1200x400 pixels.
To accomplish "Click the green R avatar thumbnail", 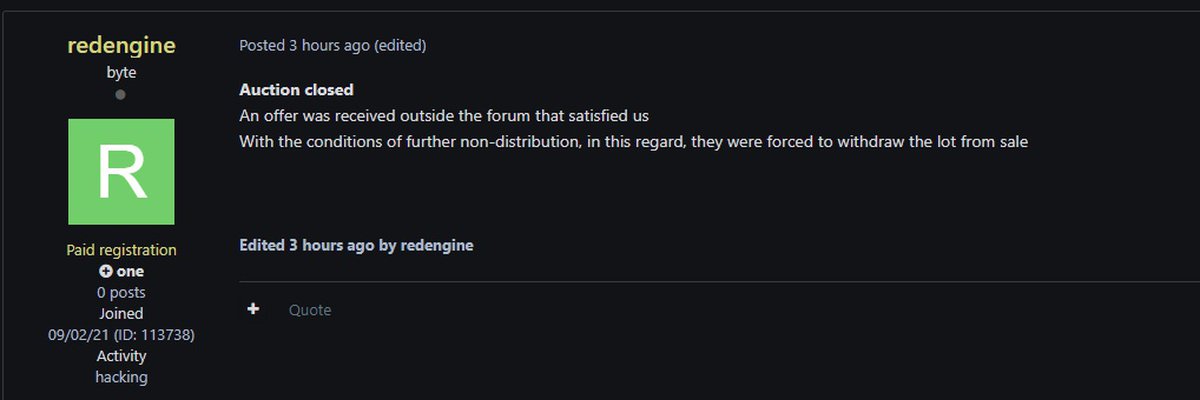I will pyautogui.click(x=121, y=171).
